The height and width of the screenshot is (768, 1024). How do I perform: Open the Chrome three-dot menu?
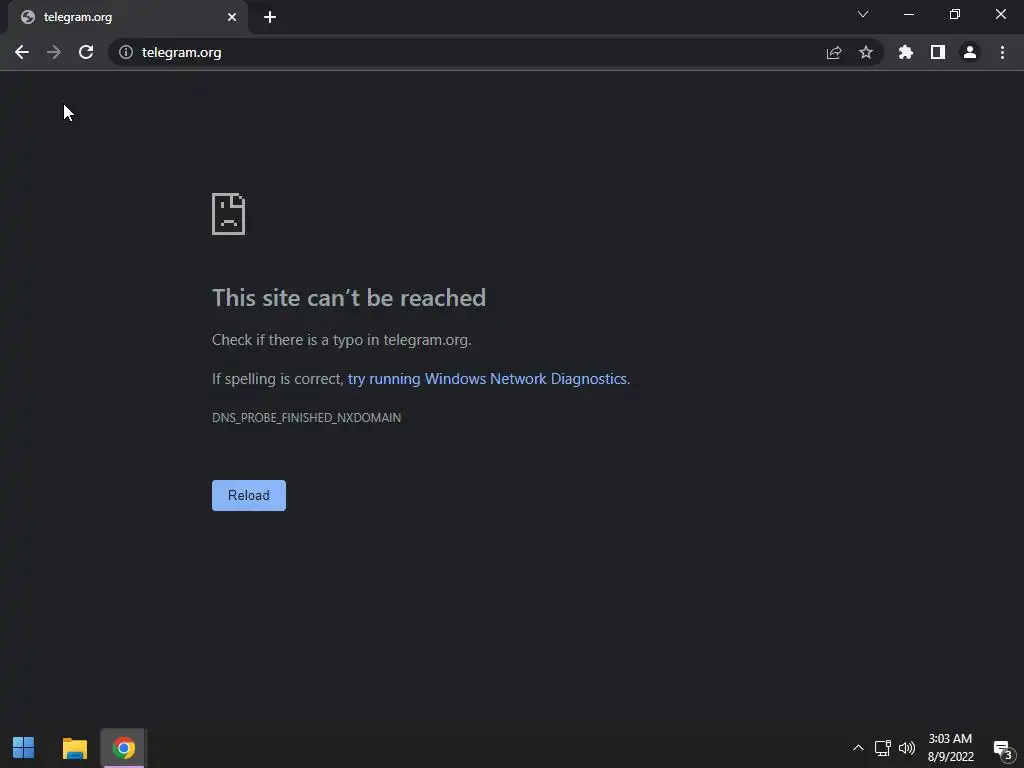1002,52
